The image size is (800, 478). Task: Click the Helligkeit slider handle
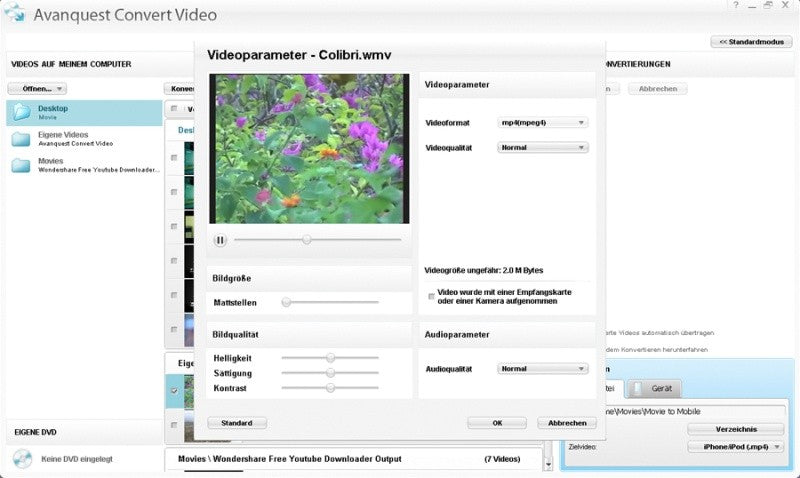[331, 358]
